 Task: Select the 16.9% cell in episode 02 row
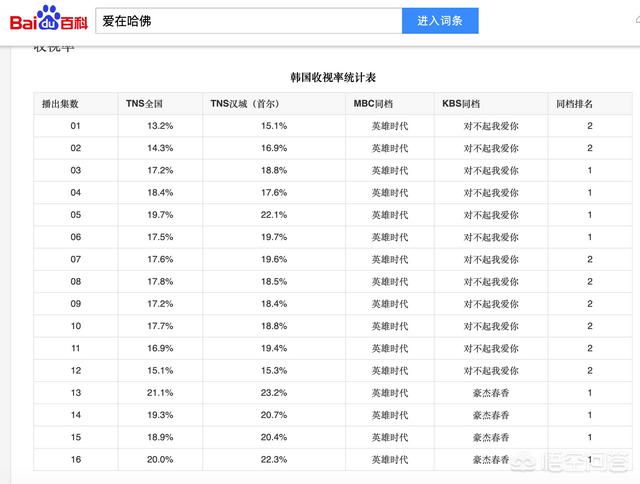(274, 148)
